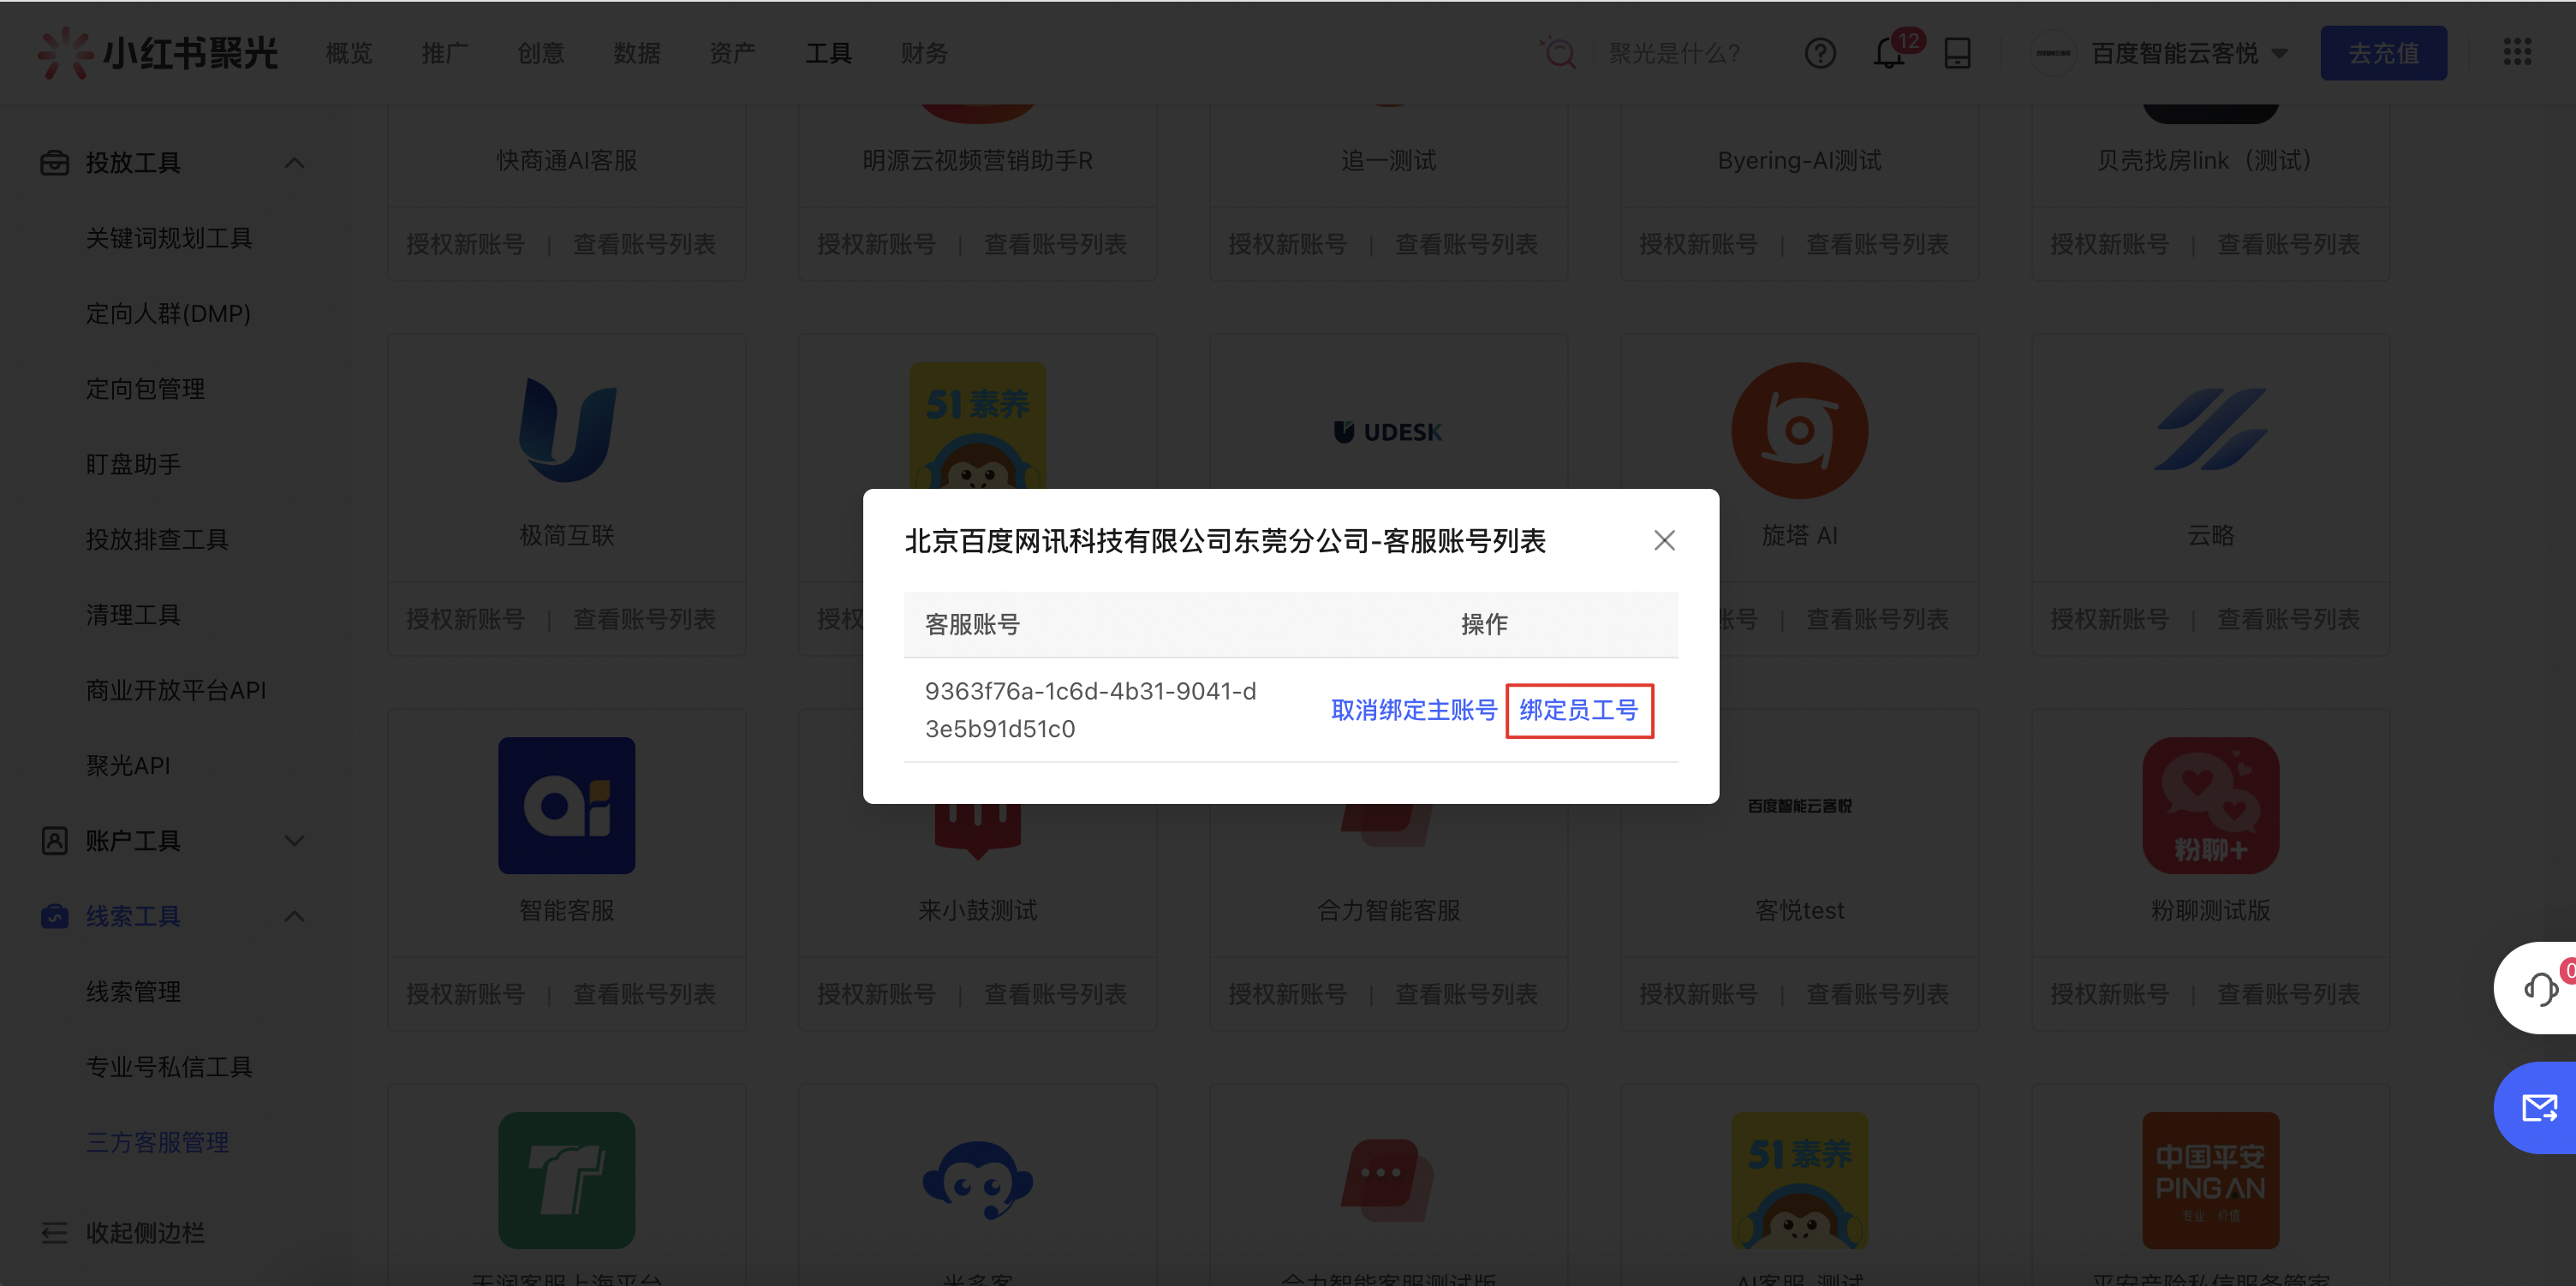This screenshot has height=1286, width=2576.
Task: Click the 旋塔 AI orange app icon
Action: pyautogui.click(x=1800, y=430)
